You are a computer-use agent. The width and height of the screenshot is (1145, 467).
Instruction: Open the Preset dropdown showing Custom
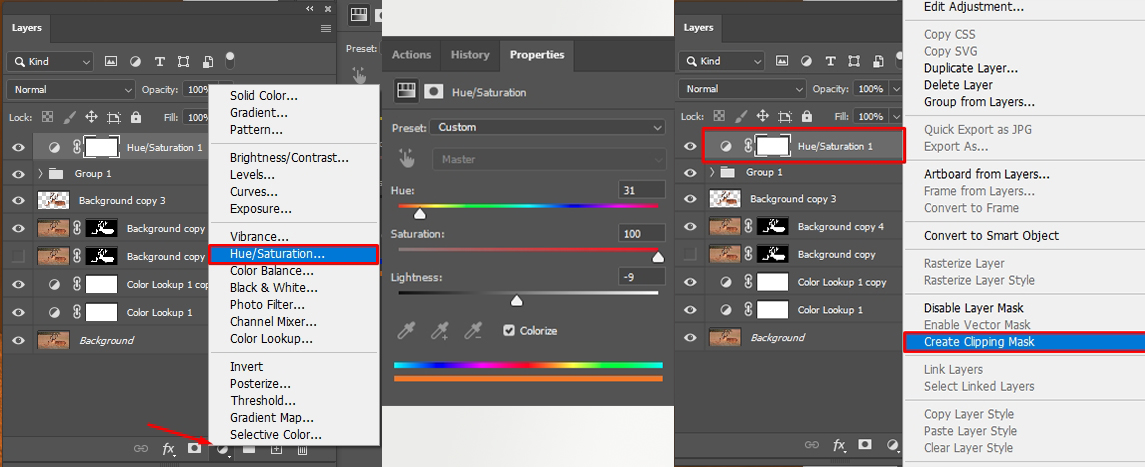point(548,127)
